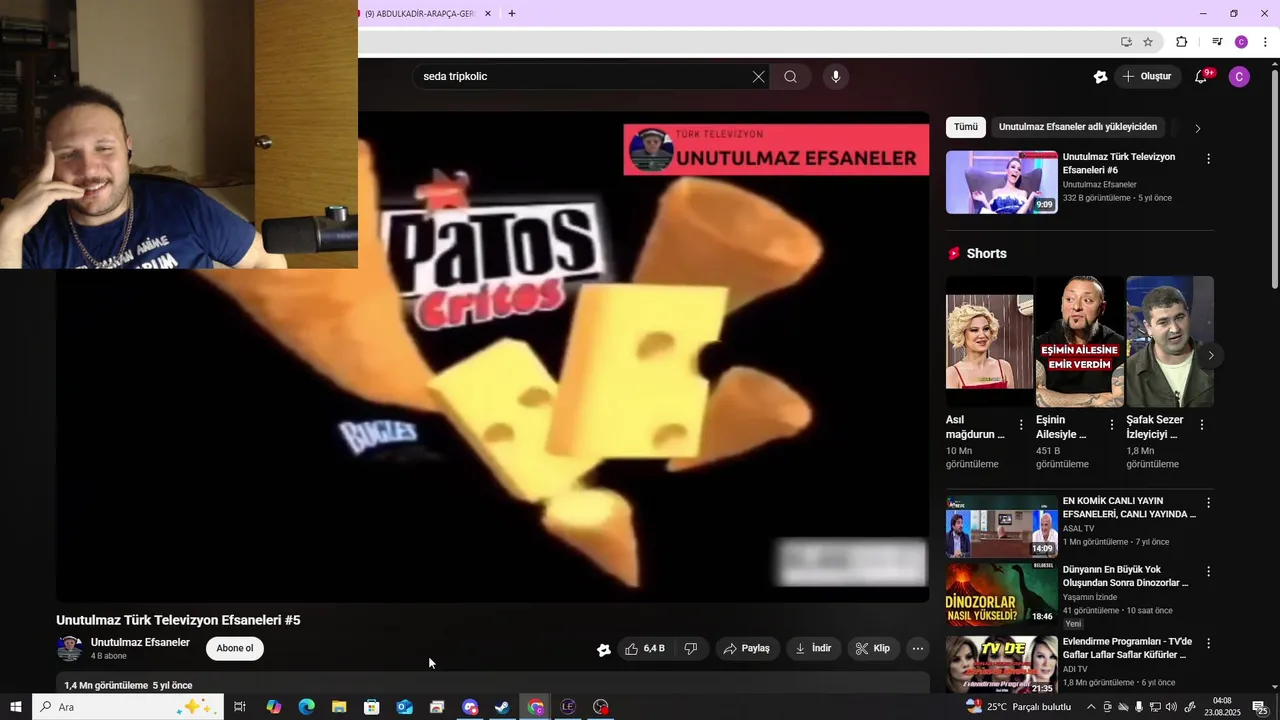
Task: Install page as app icon in address bar
Action: point(1126,42)
